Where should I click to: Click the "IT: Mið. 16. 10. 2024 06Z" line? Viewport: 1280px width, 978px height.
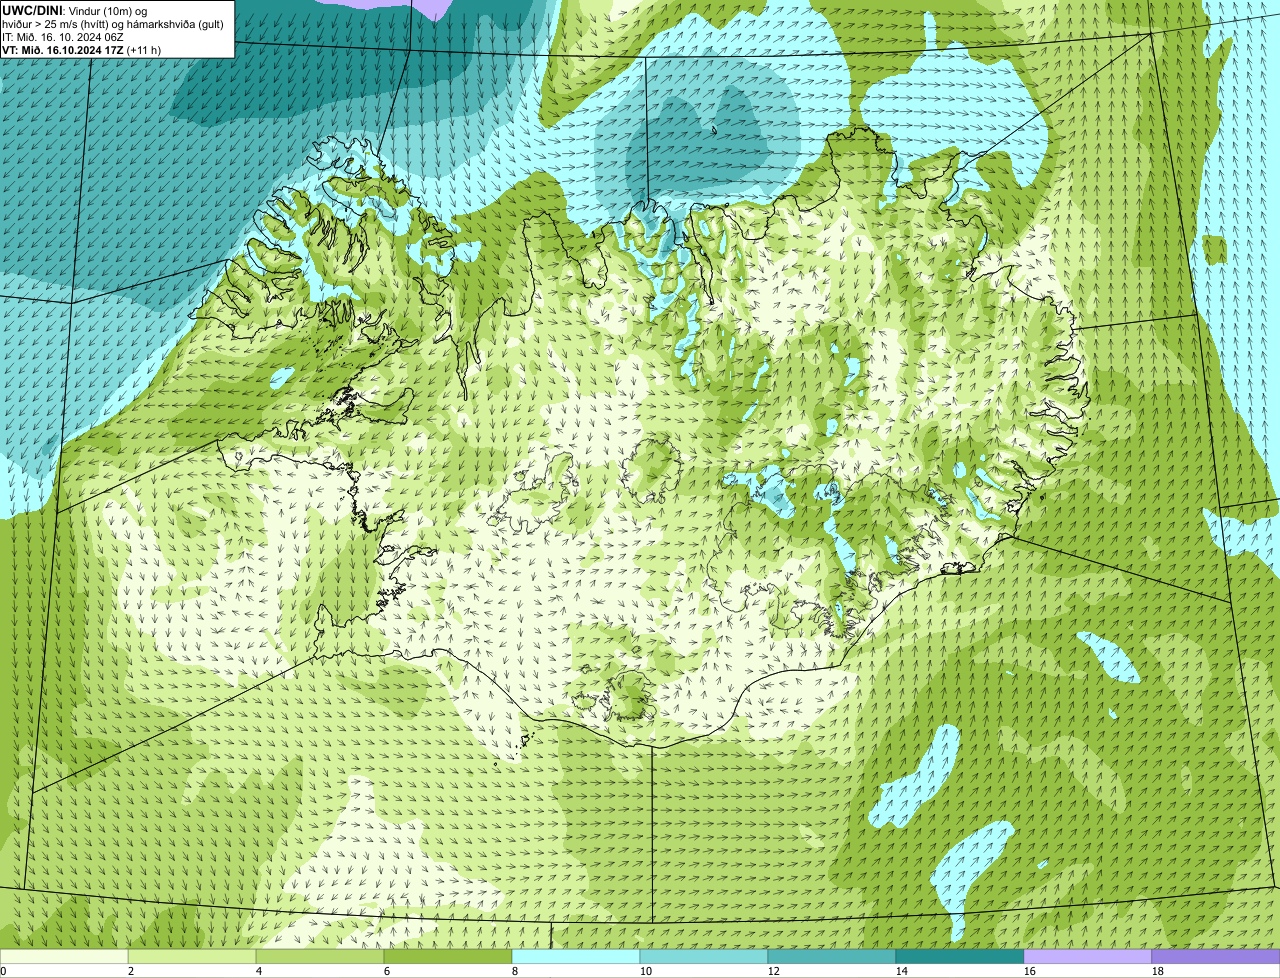click(63, 36)
